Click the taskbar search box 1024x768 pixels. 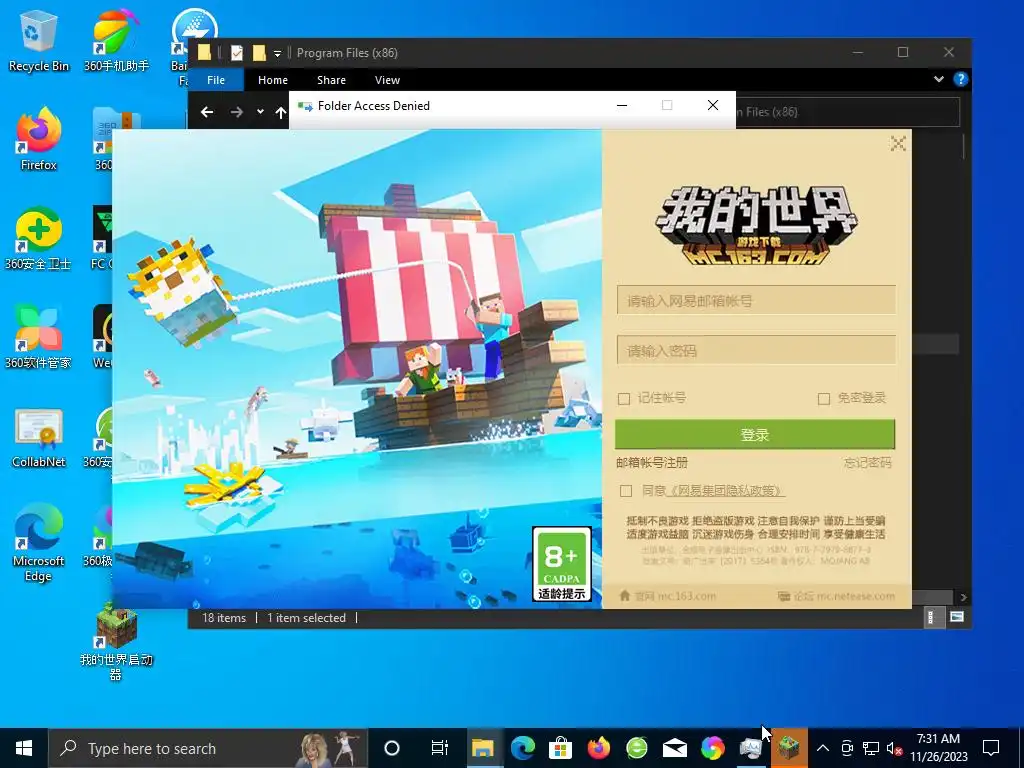click(208, 748)
